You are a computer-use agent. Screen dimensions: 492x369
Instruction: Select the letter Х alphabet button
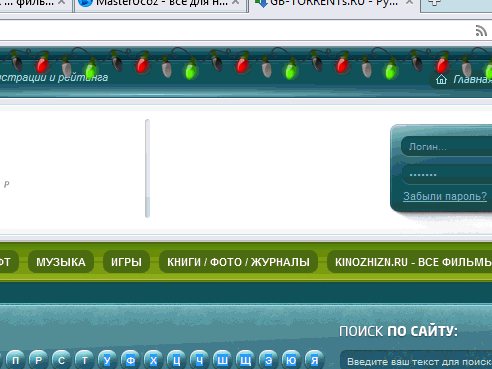point(153,360)
